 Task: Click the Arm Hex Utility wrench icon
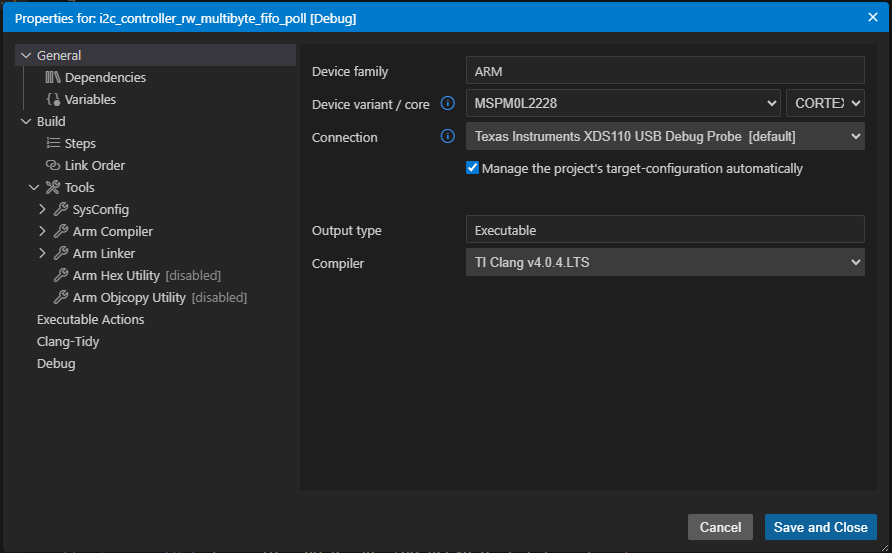pos(61,275)
